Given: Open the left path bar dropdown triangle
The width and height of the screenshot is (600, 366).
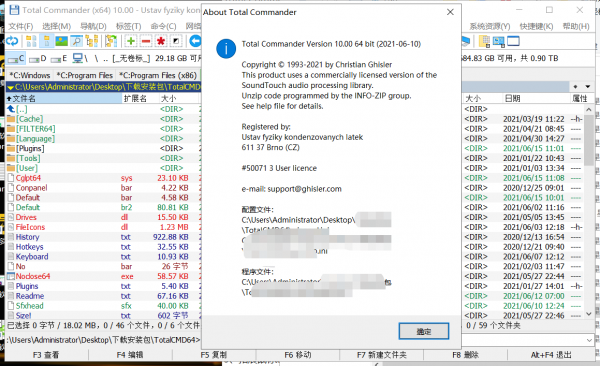Looking at the screenshot, I should [11, 87].
